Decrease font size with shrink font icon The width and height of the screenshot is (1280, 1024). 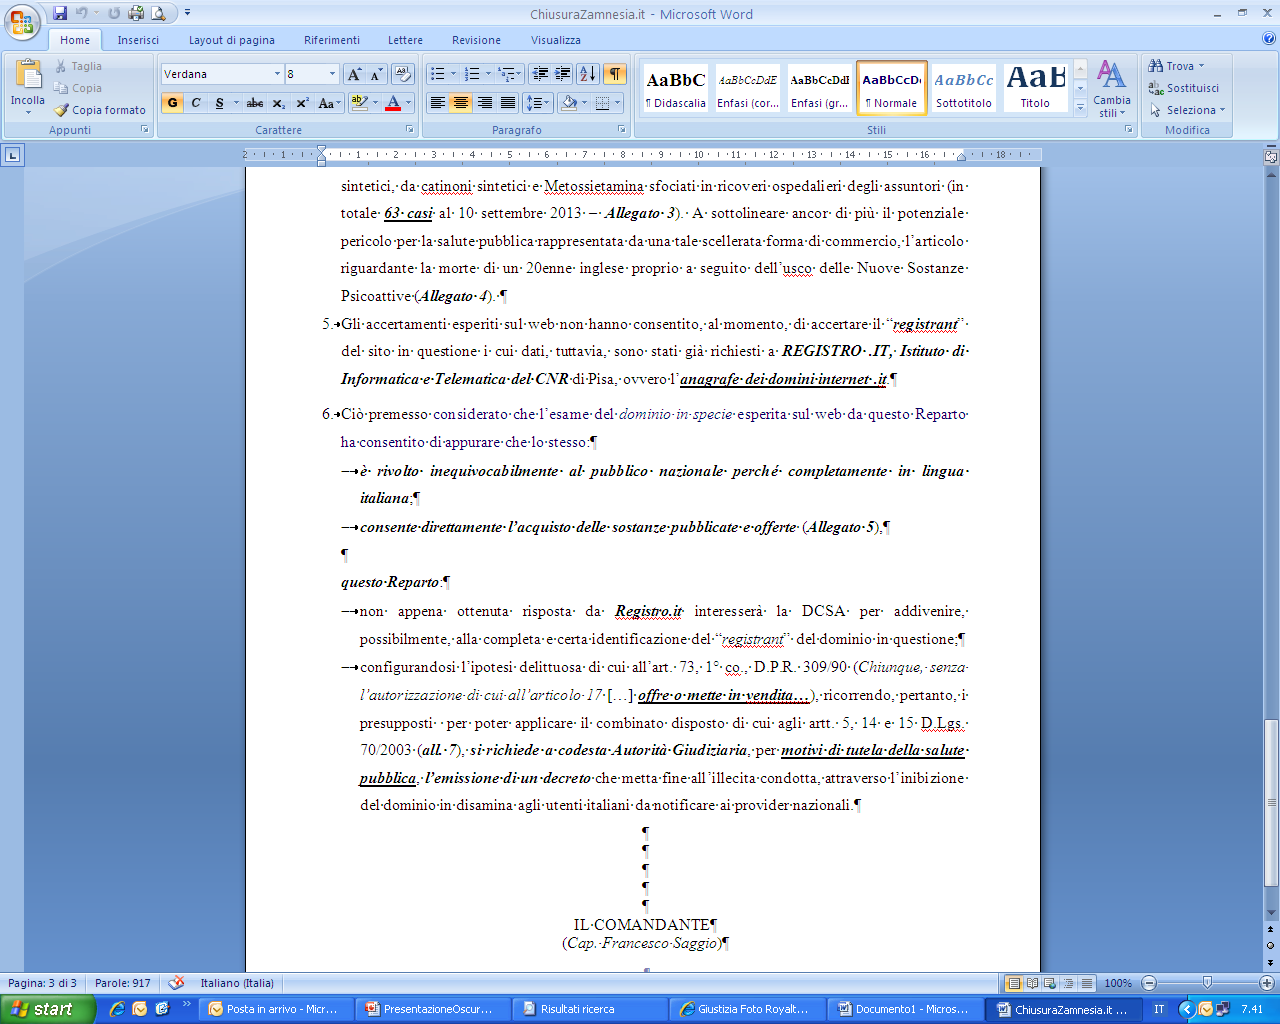(376, 74)
